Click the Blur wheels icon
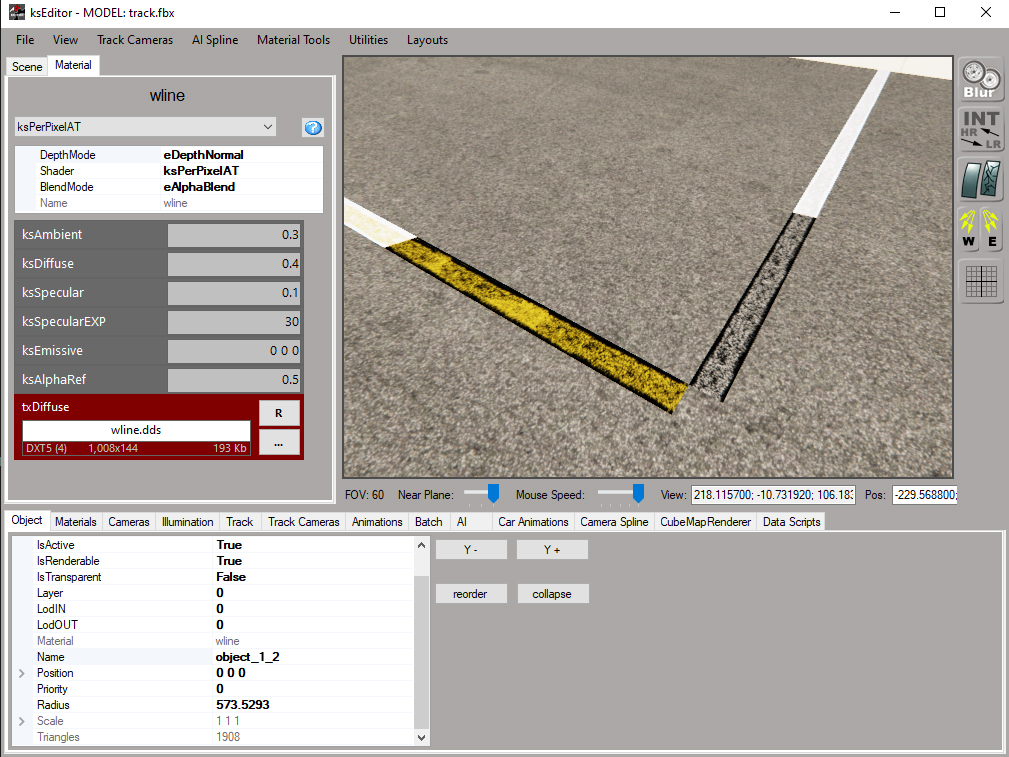The height and width of the screenshot is (757, 1009). click(980, 80)
